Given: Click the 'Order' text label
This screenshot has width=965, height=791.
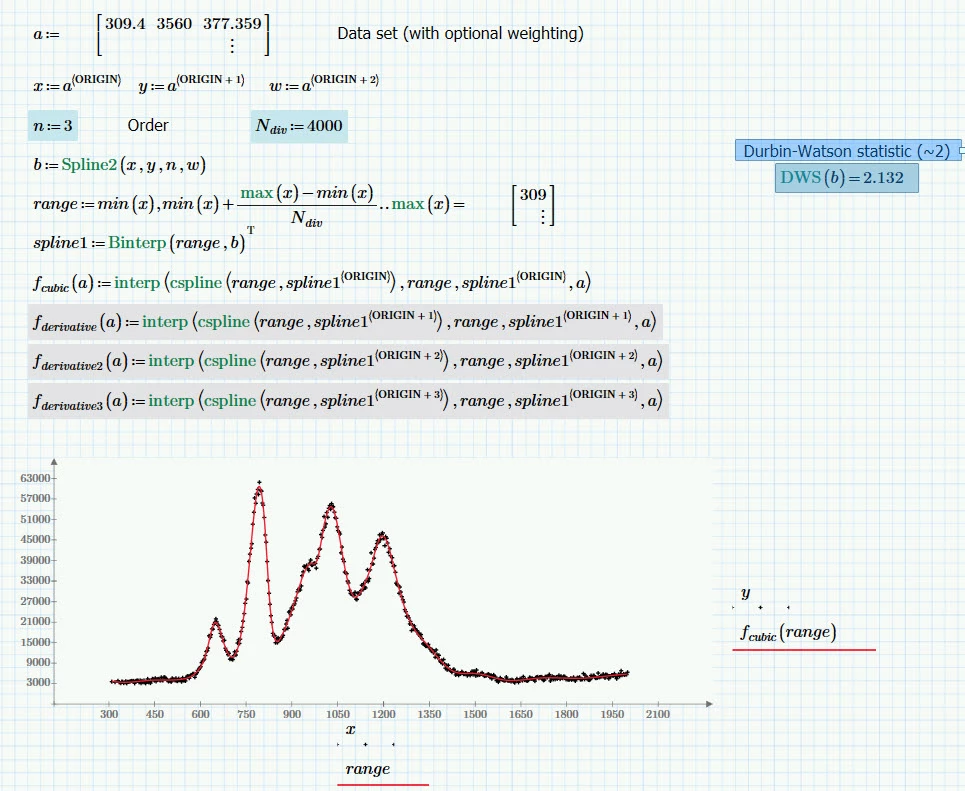Looking at the screenshot, I should [x=148, y=126].
